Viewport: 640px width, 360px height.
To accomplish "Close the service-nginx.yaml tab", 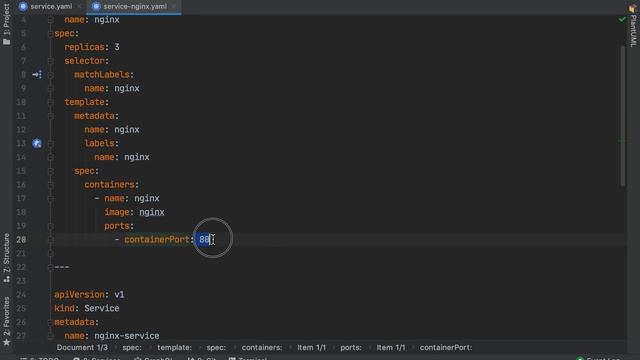I will 174,7.
